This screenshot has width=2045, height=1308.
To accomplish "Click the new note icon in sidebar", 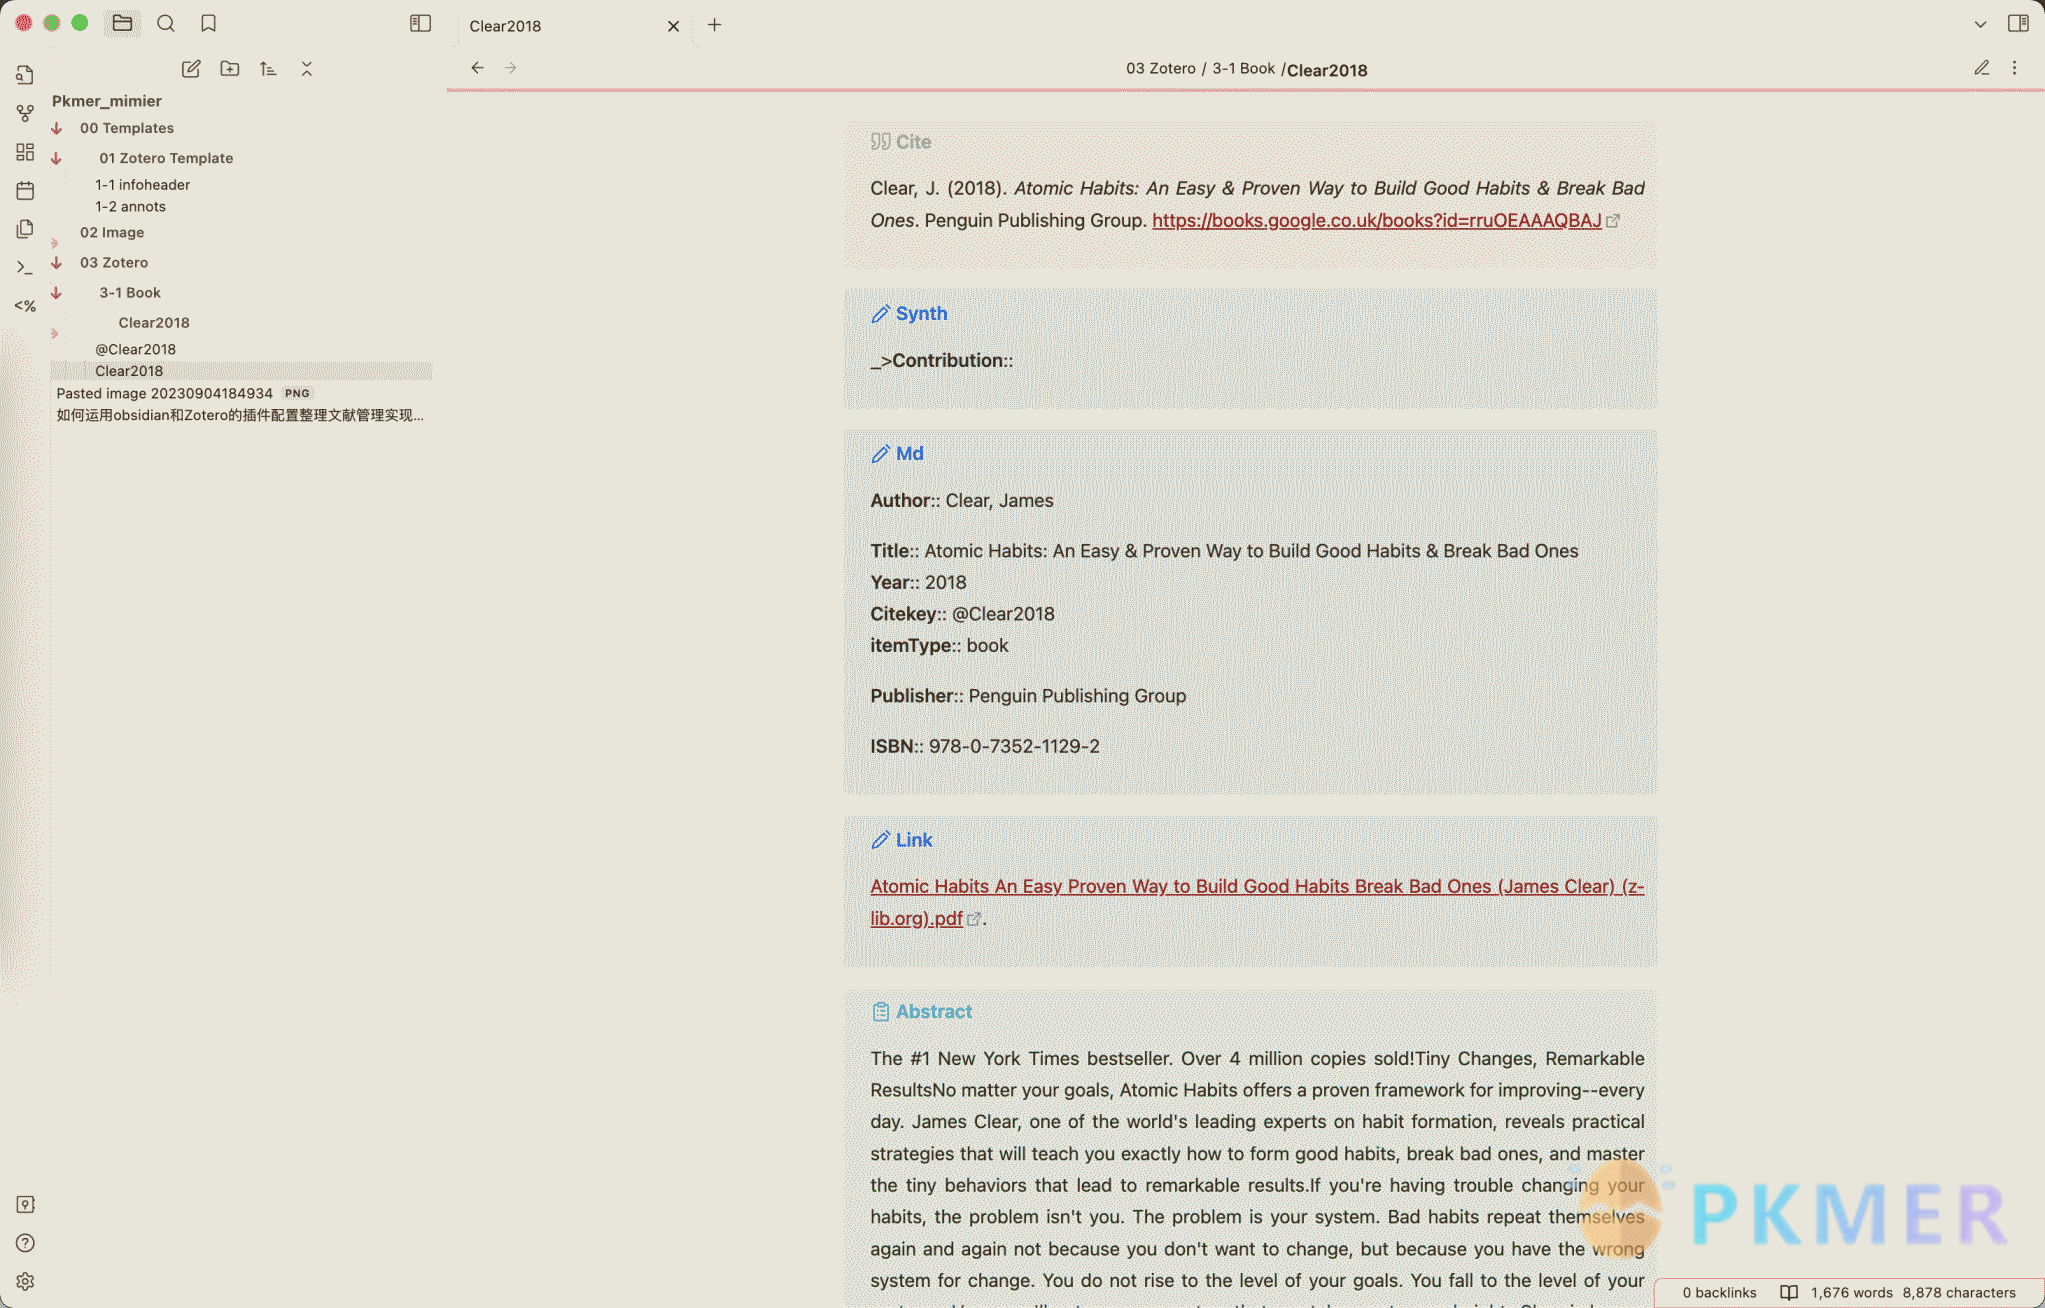I will pos(191,69).
